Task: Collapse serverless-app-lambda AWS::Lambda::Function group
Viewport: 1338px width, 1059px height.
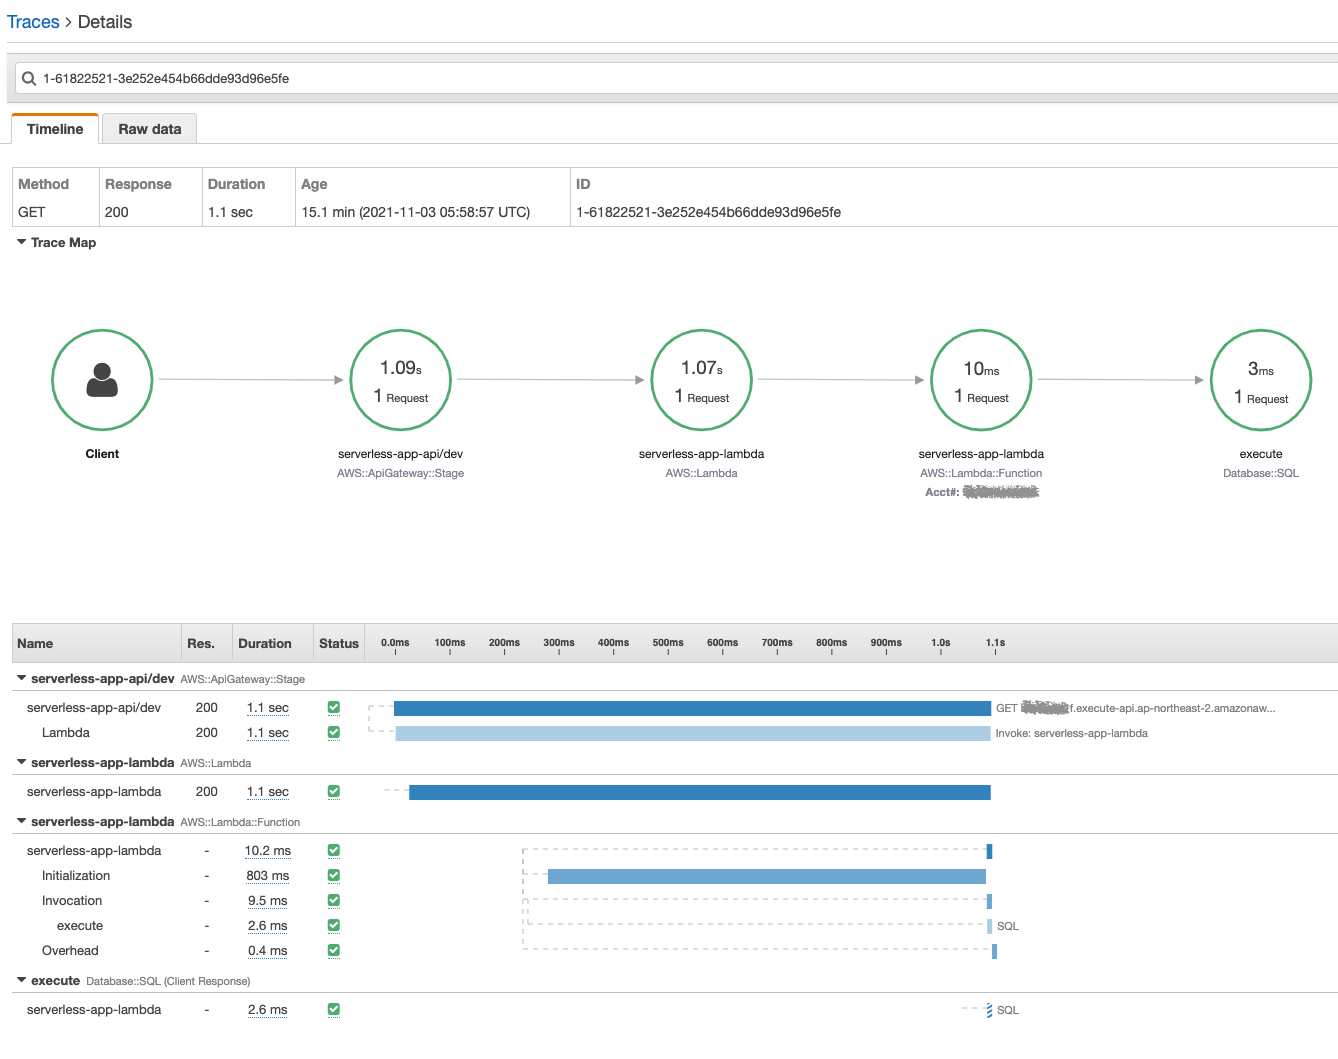Action: point(22,821)
